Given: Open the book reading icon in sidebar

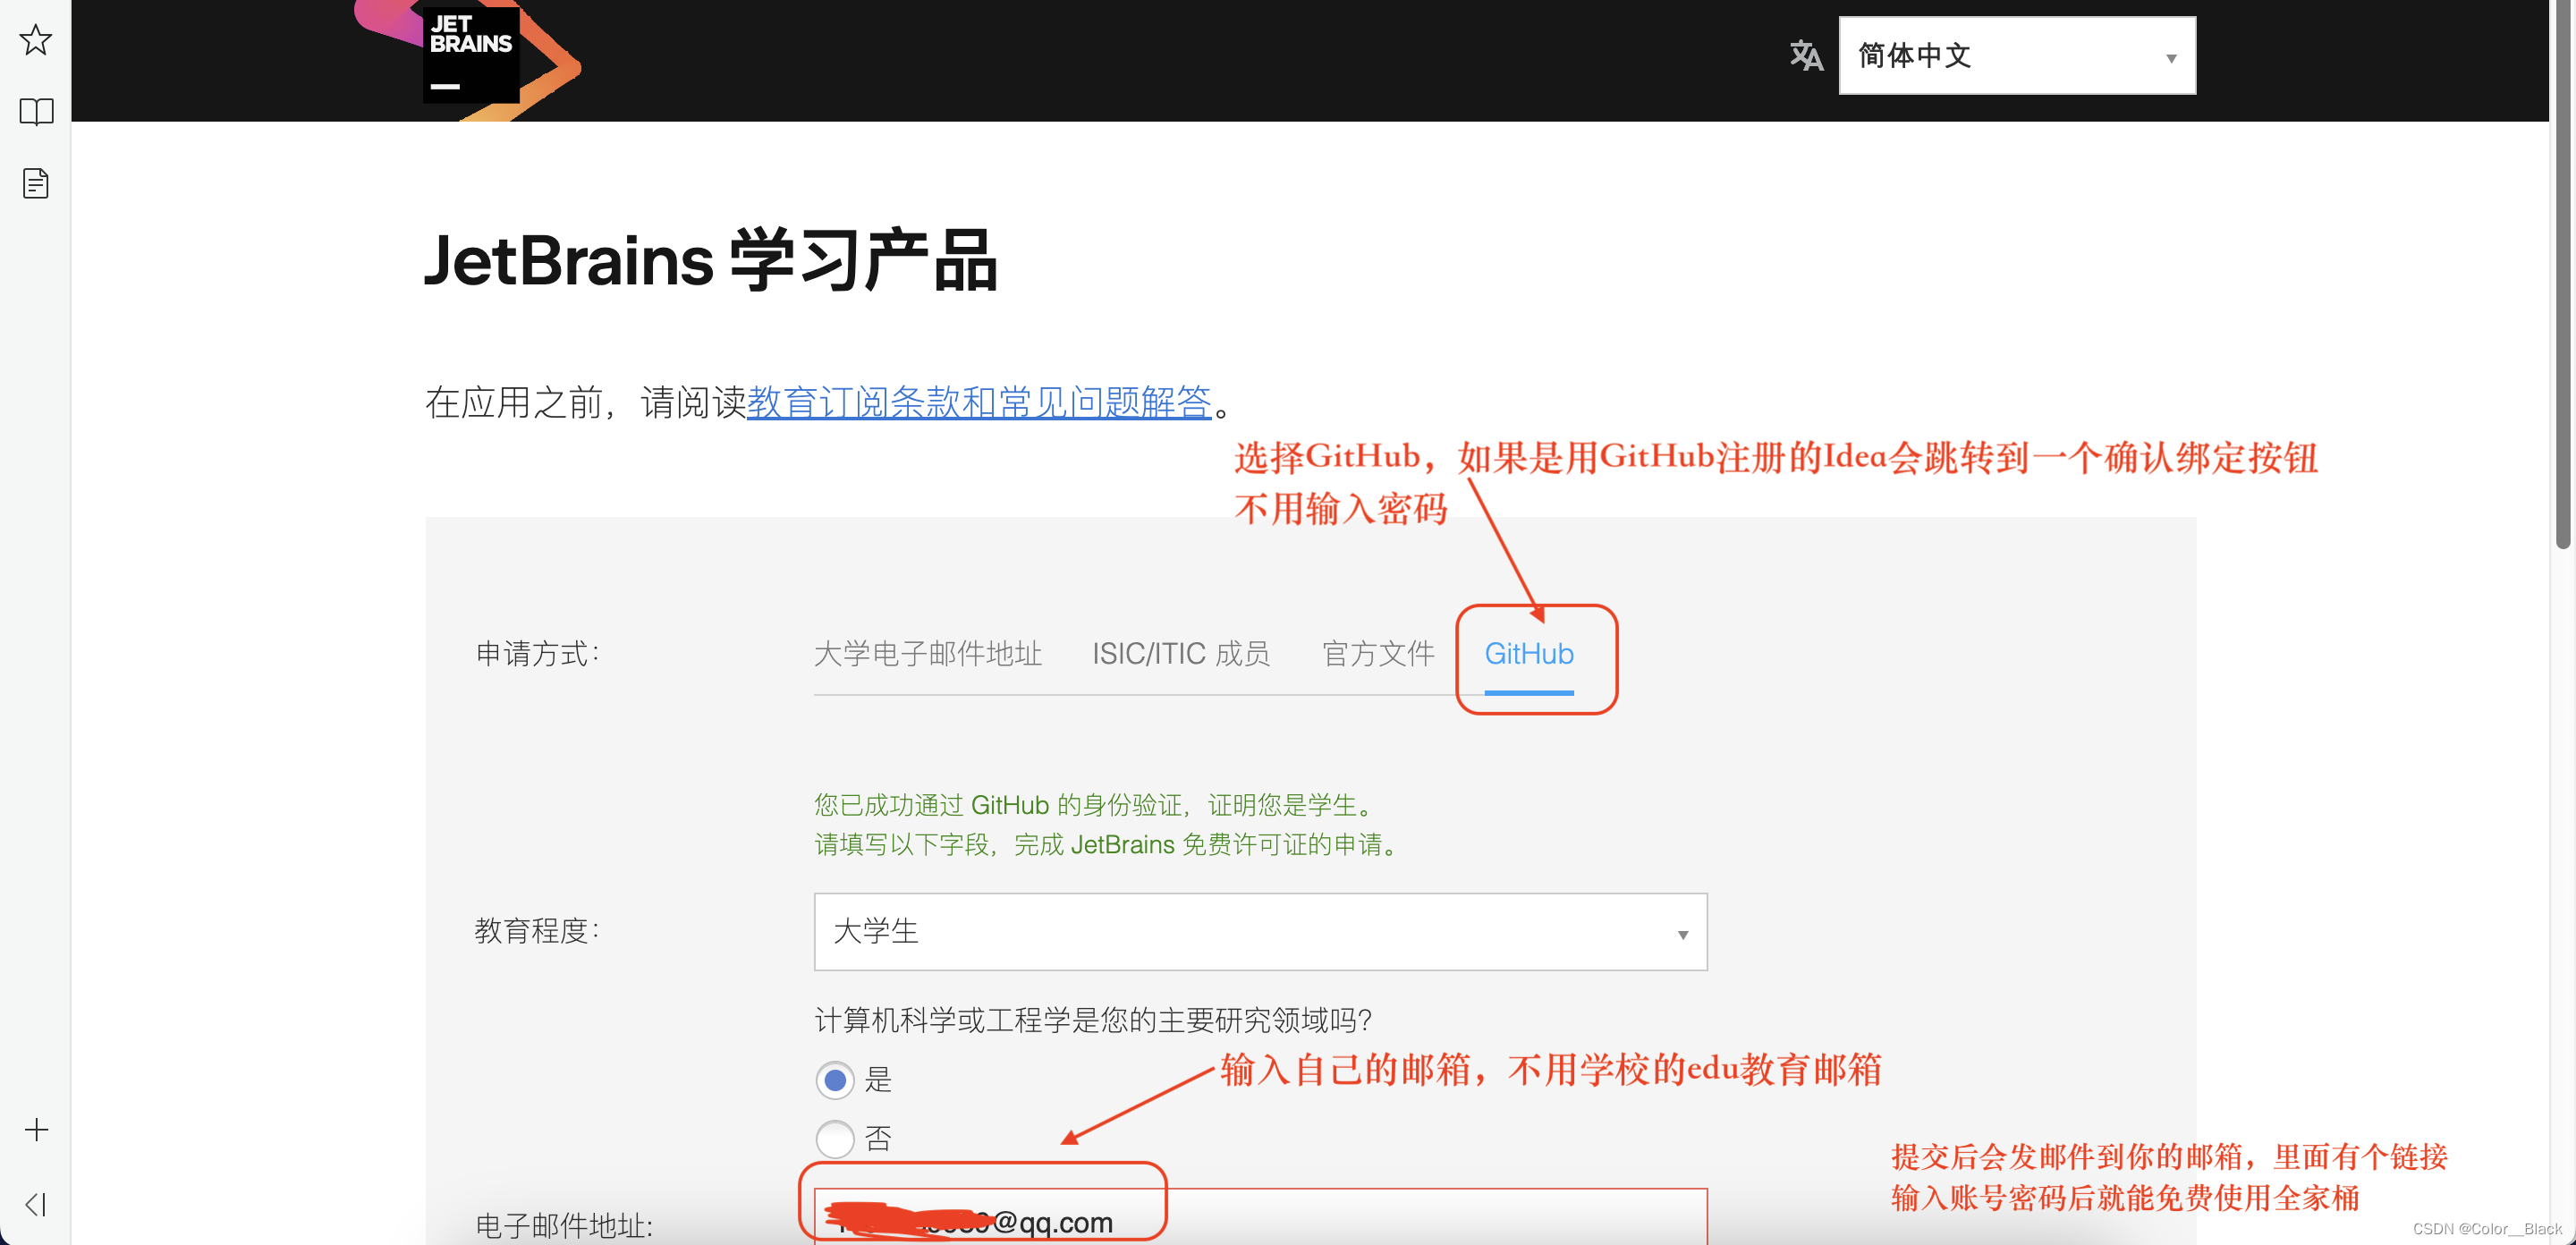Looking at the screenshot, I should pos(36,111).
